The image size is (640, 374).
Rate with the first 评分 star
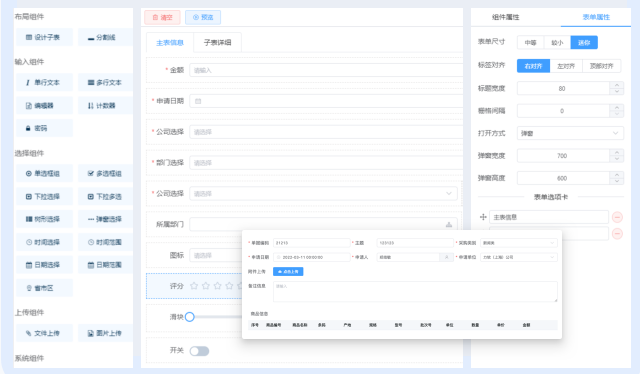194,286
